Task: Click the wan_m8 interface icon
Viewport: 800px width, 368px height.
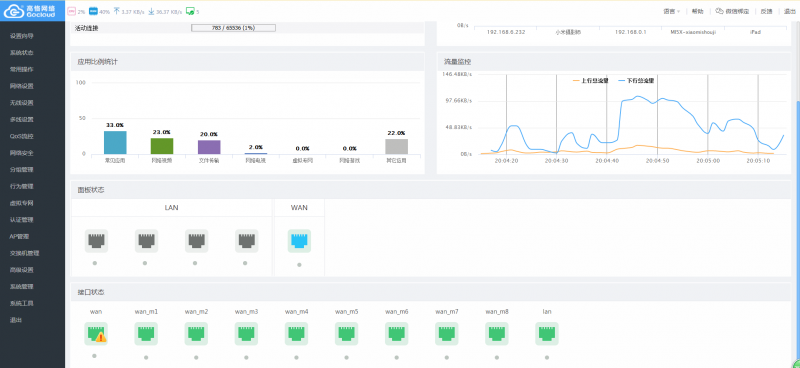Action: coord(496,334)
